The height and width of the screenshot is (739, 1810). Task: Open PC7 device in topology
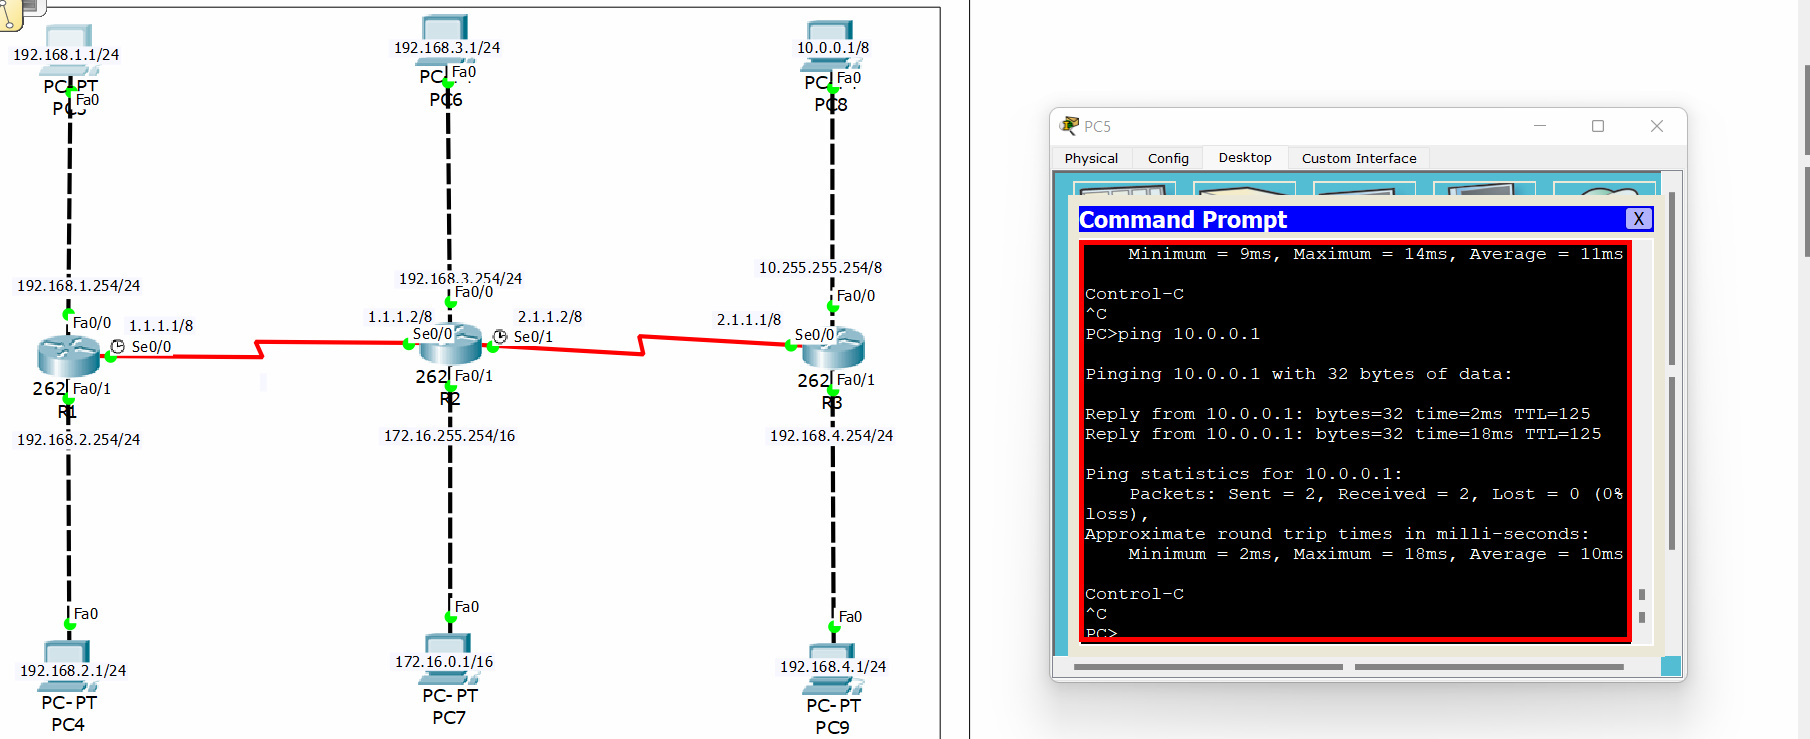448,659
